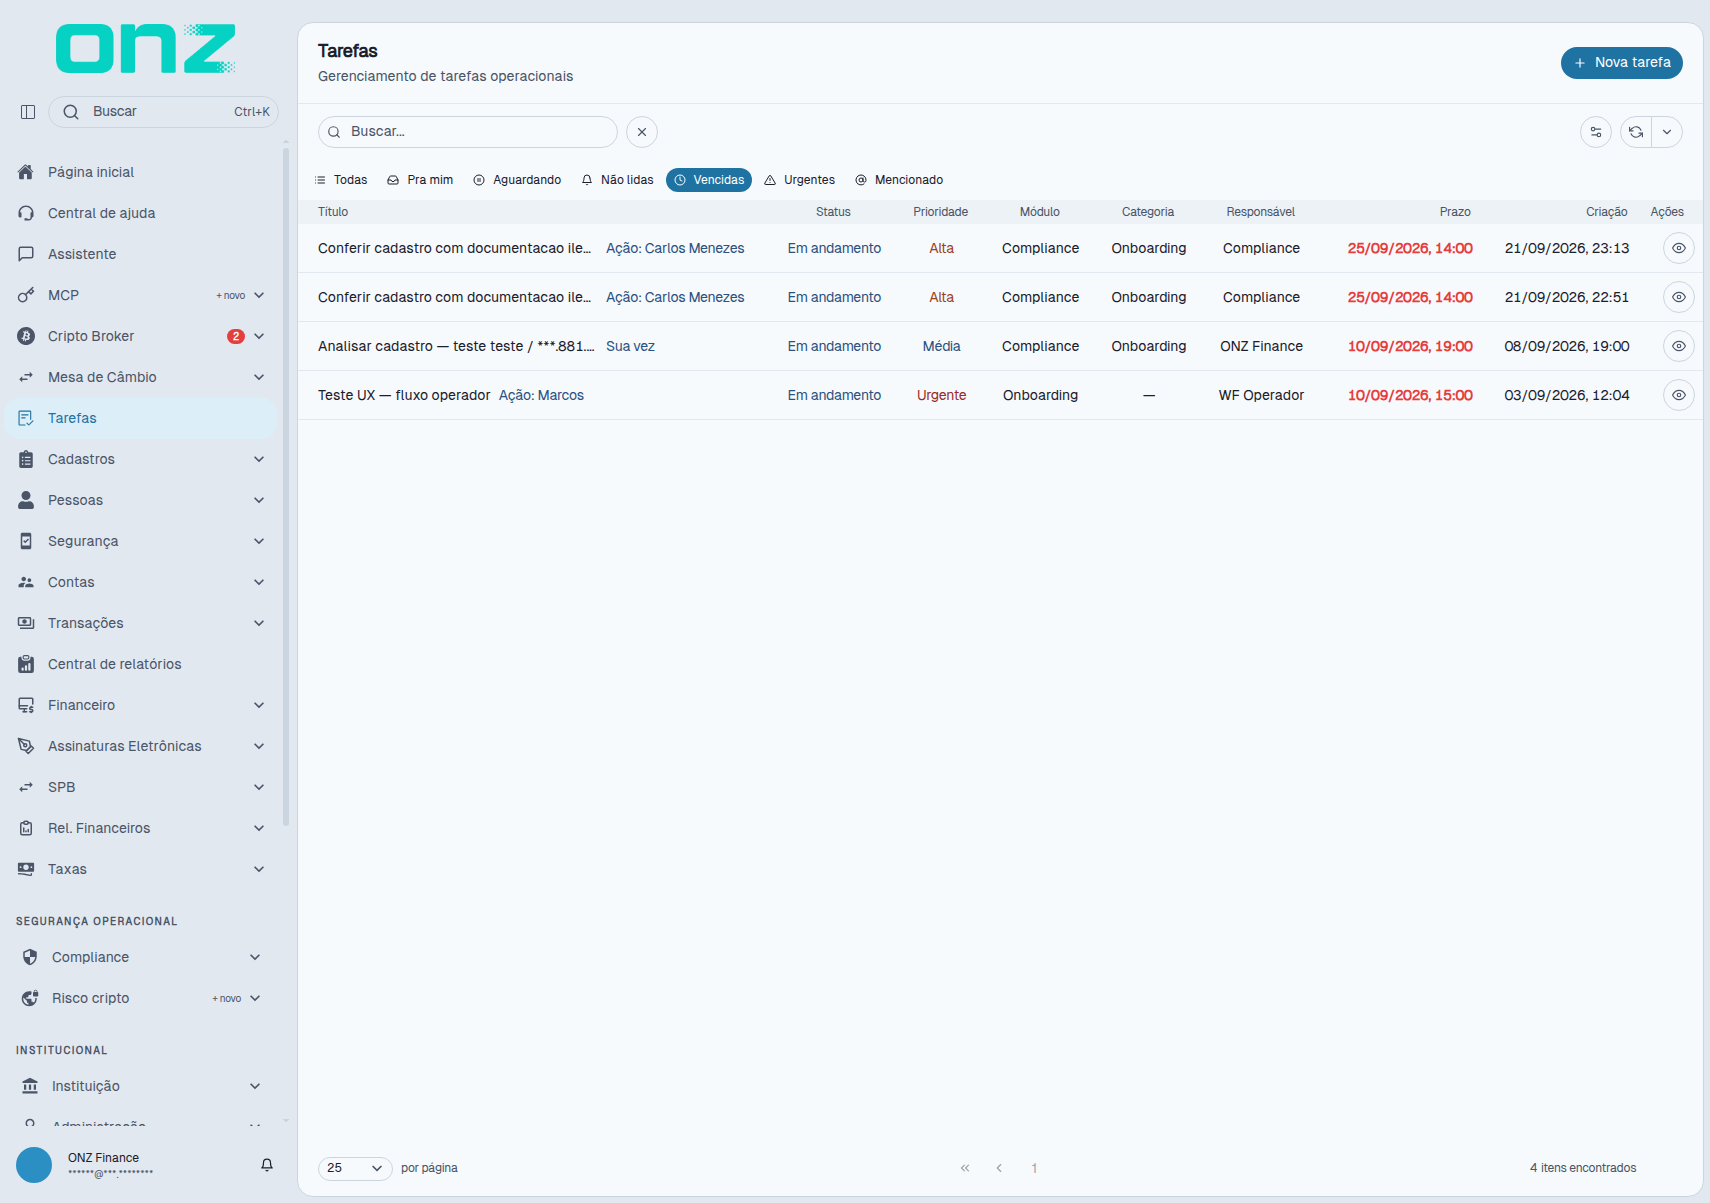Click the refresh tasks icon
Viewport: 1710px width, 1203px height.
click(1636, 132)
